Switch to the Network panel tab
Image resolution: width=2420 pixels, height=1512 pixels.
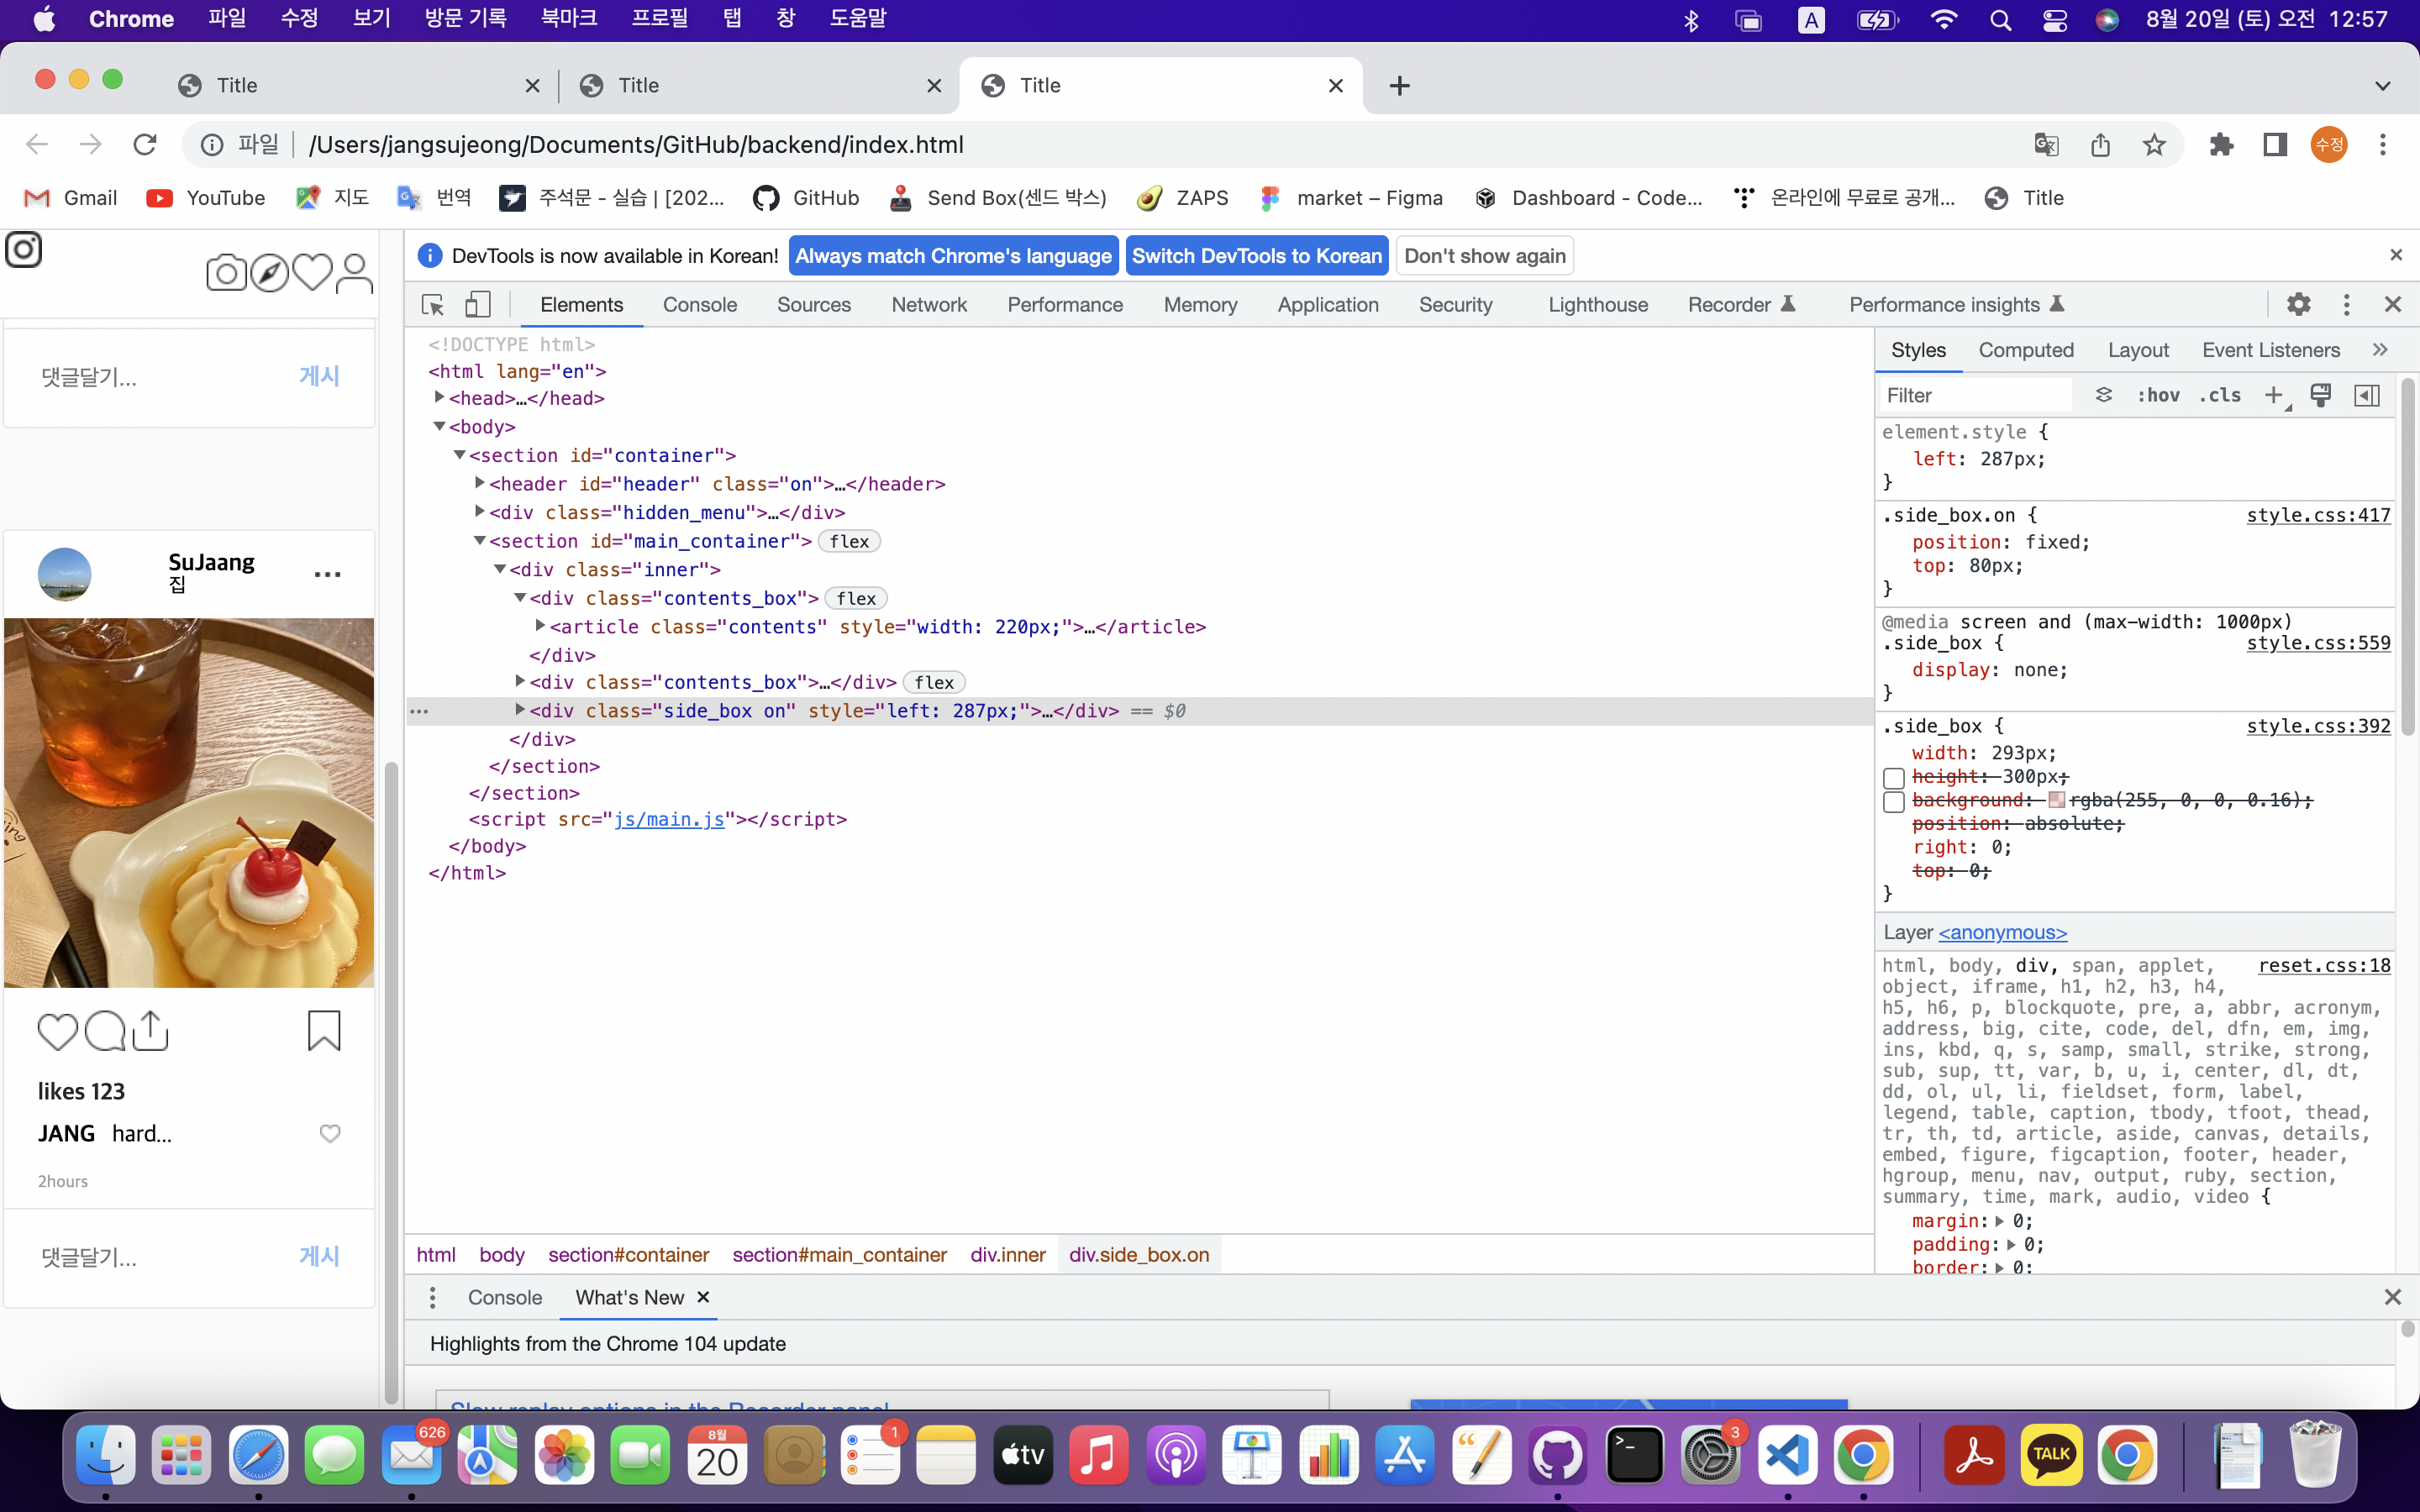(929, 305)
